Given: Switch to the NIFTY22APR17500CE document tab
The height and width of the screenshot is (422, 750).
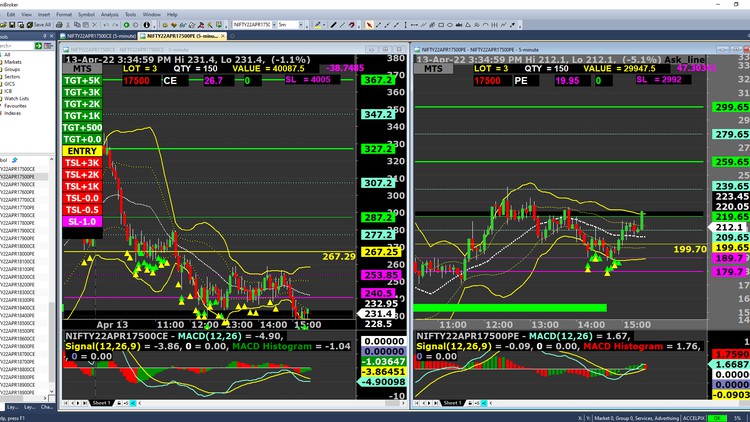Looking at the screenshot, I should tap(98, 36).
